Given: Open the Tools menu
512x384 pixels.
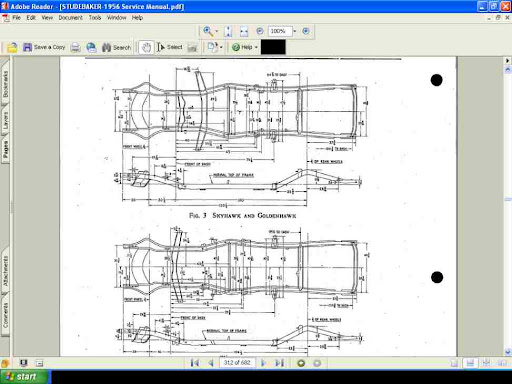Looking at the screenshot, I should pyautogui.click(x=95, y=18).
